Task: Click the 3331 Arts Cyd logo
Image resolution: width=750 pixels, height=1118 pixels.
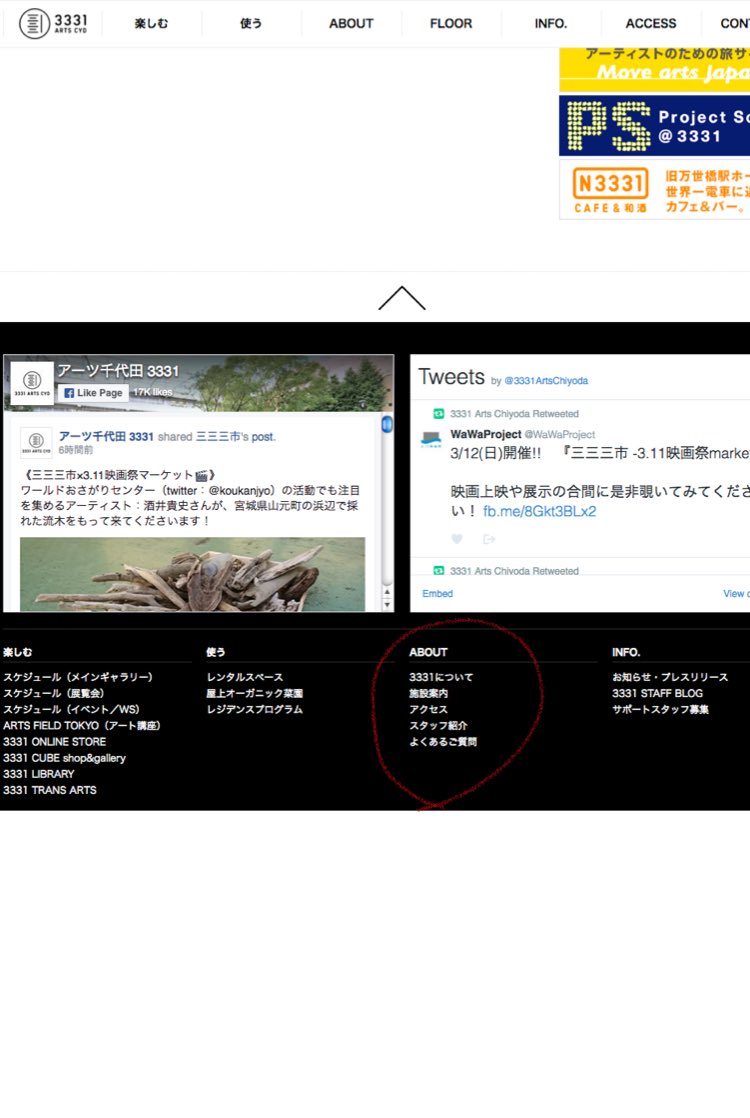Action: [53, 24]
